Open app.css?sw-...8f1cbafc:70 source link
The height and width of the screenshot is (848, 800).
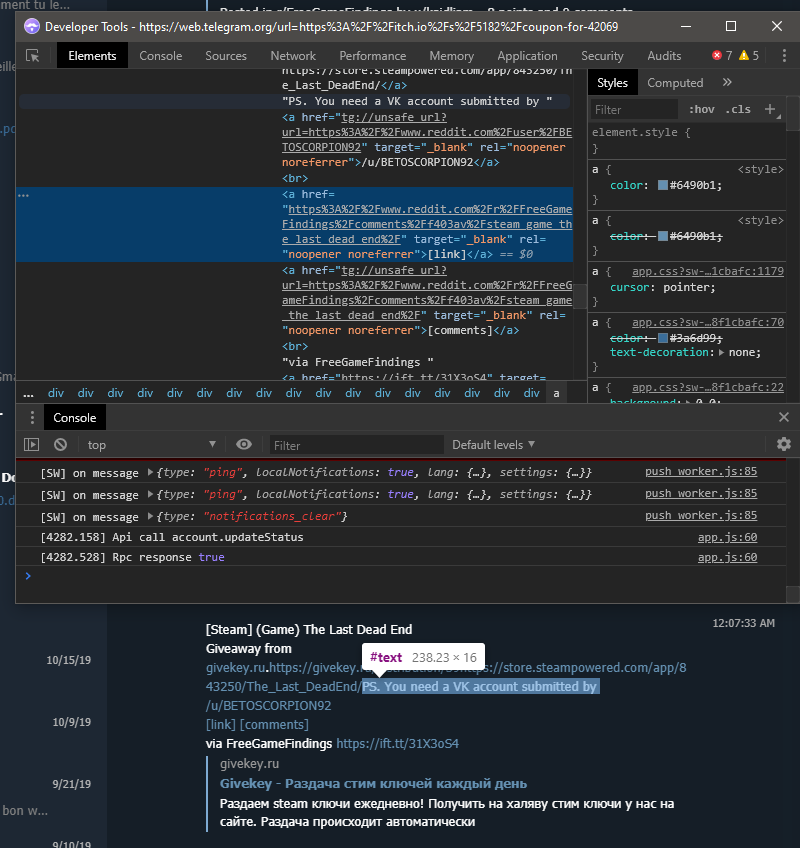coord(708,322)
